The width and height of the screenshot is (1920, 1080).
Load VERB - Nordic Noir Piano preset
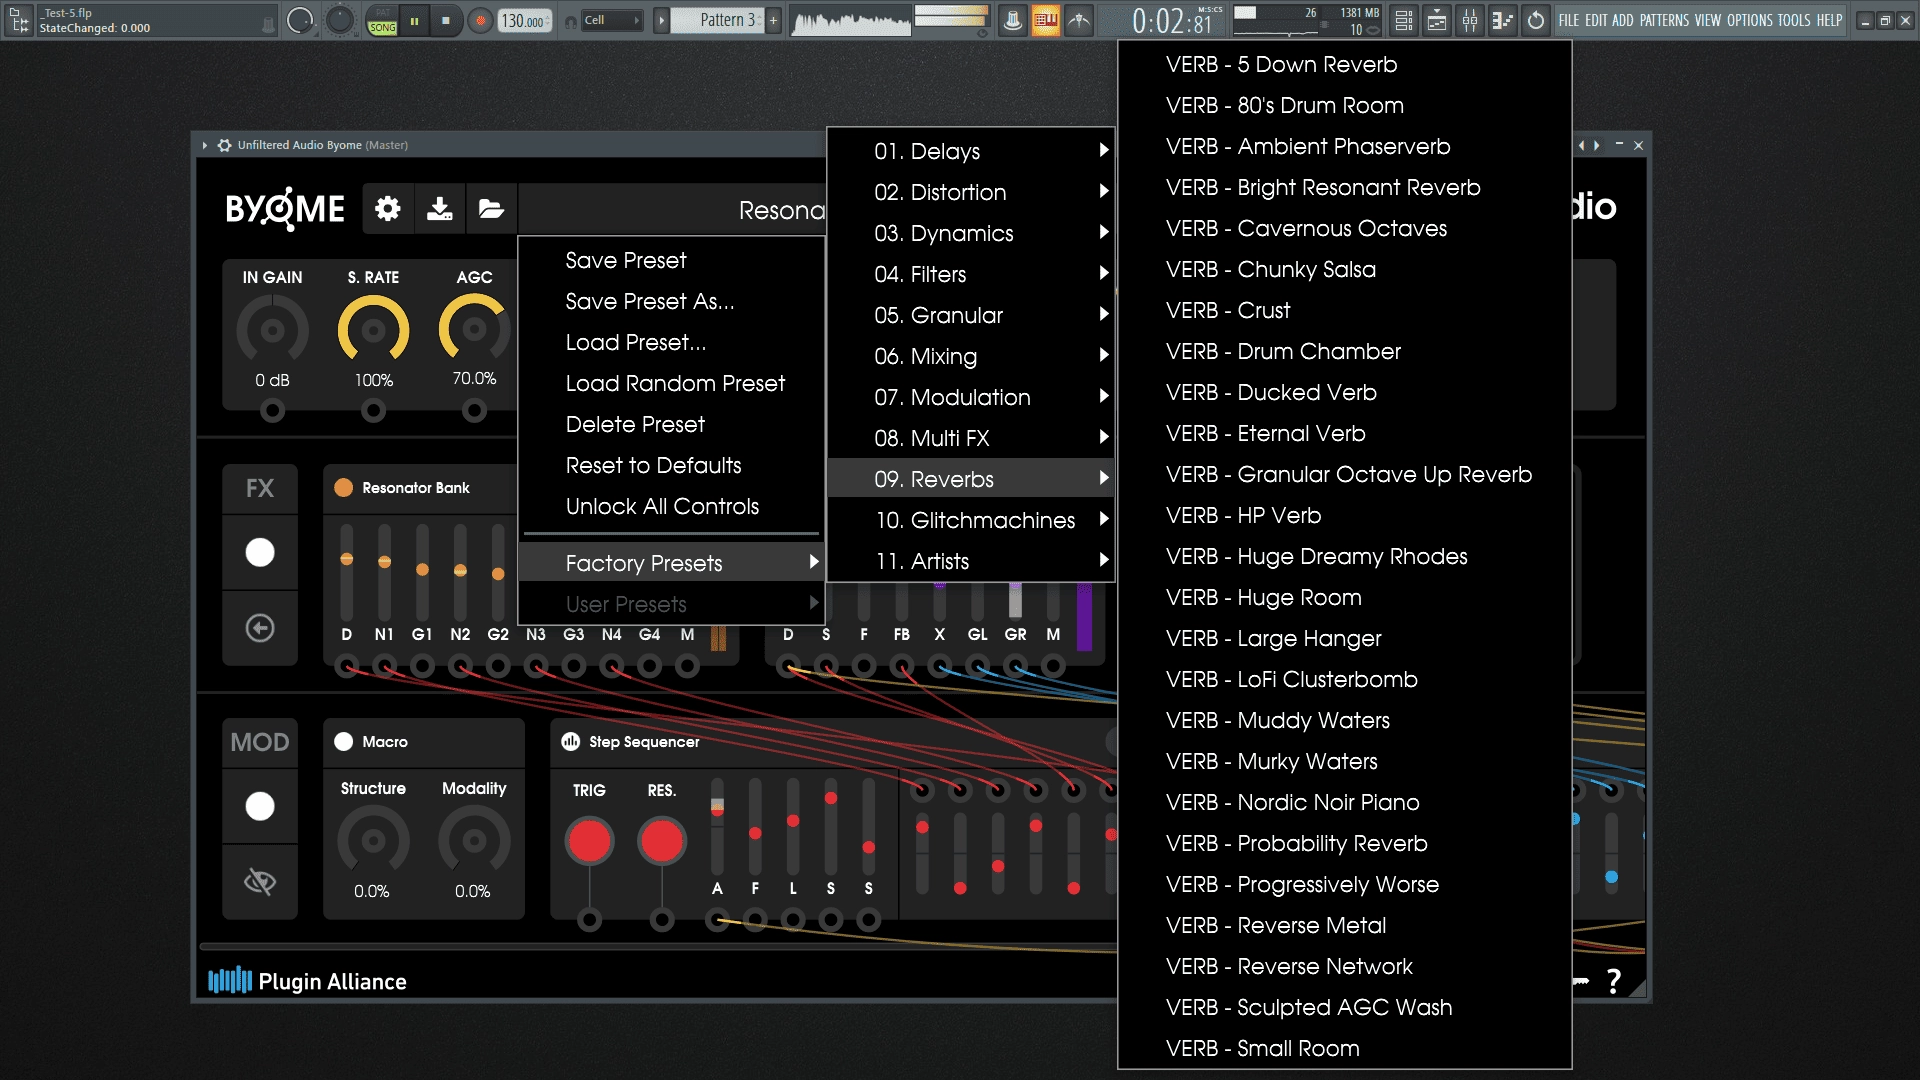(x=1344, y=802)
